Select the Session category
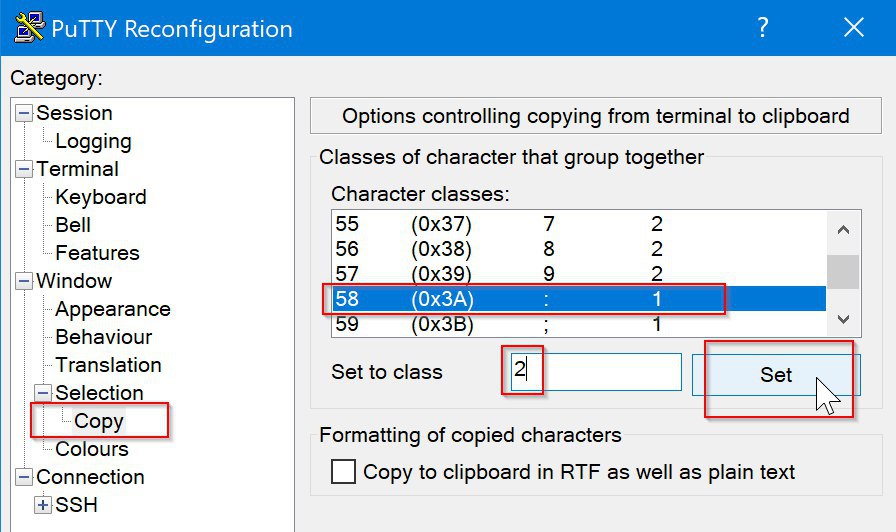The width and height of the screenshot is (896, 532). click(74, 113)
